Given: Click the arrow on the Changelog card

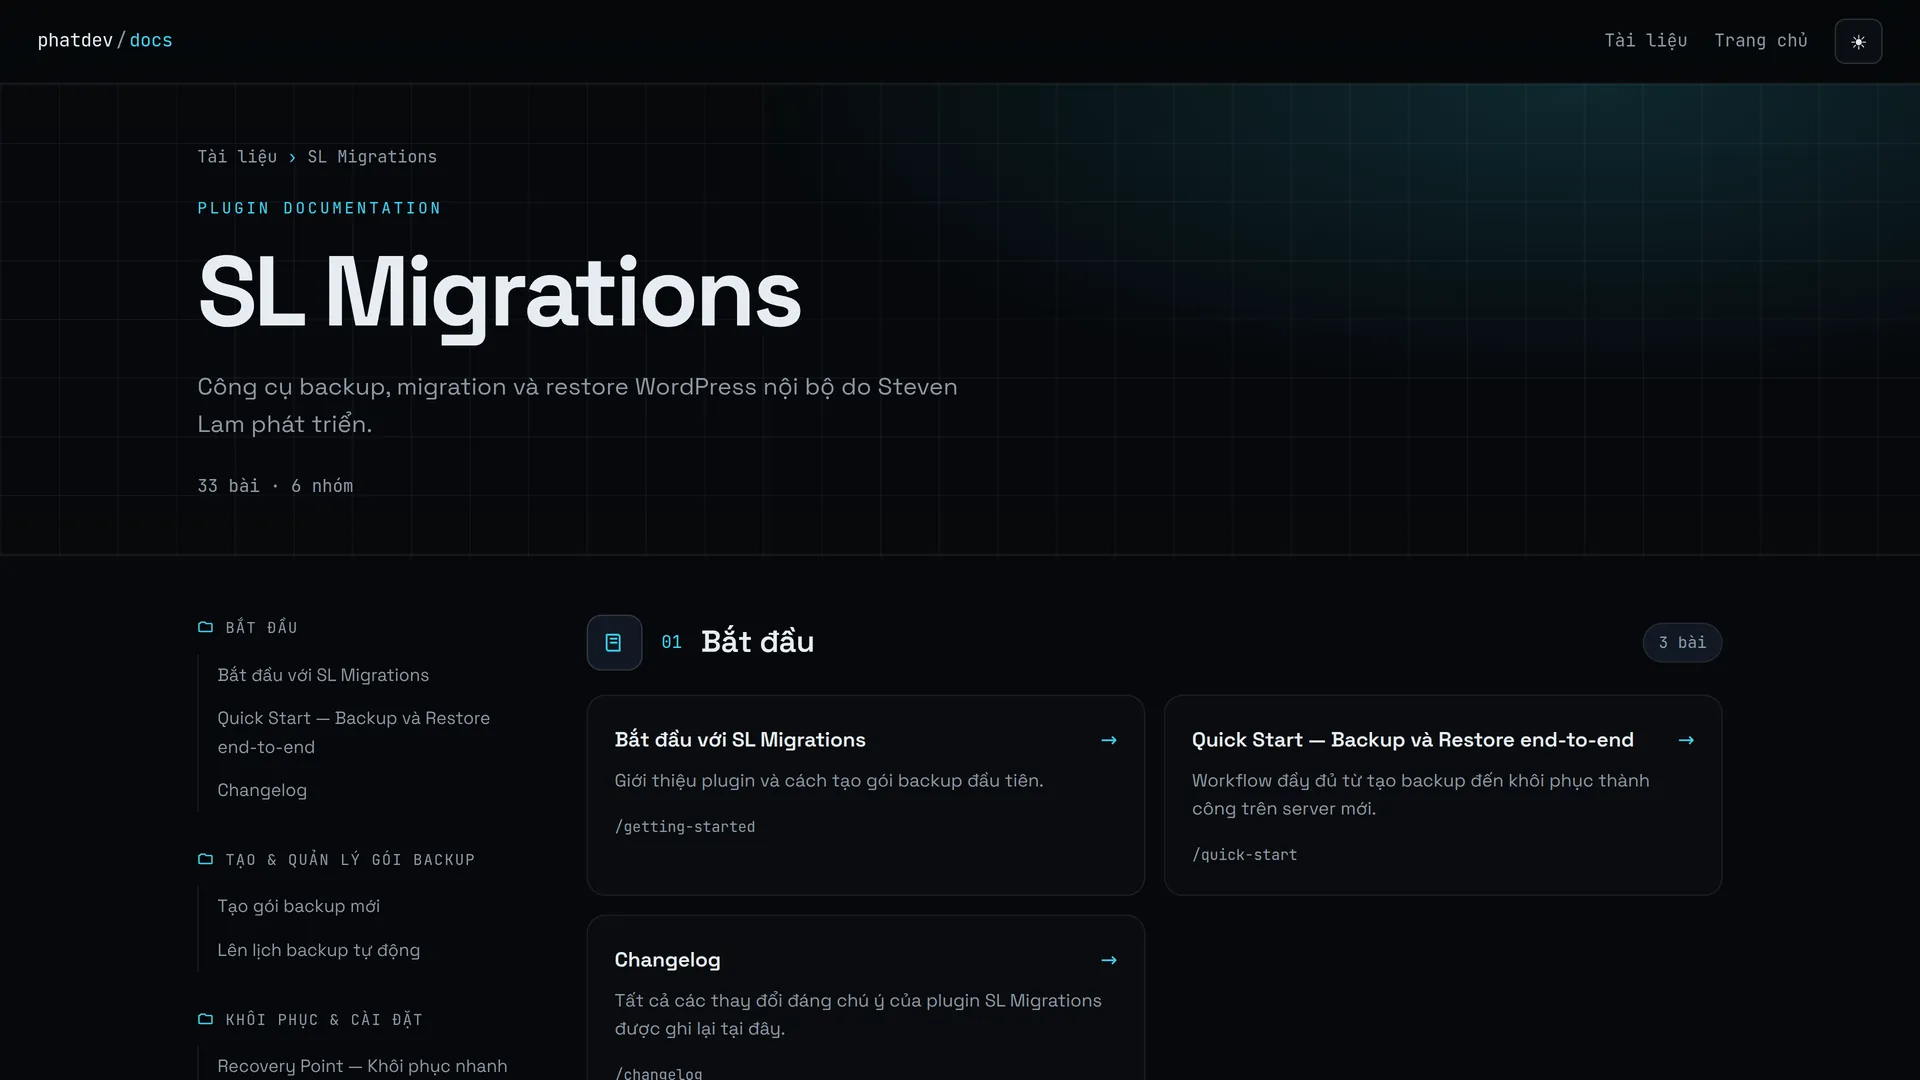Looking at the screenshot, I should pos(1108,960).
